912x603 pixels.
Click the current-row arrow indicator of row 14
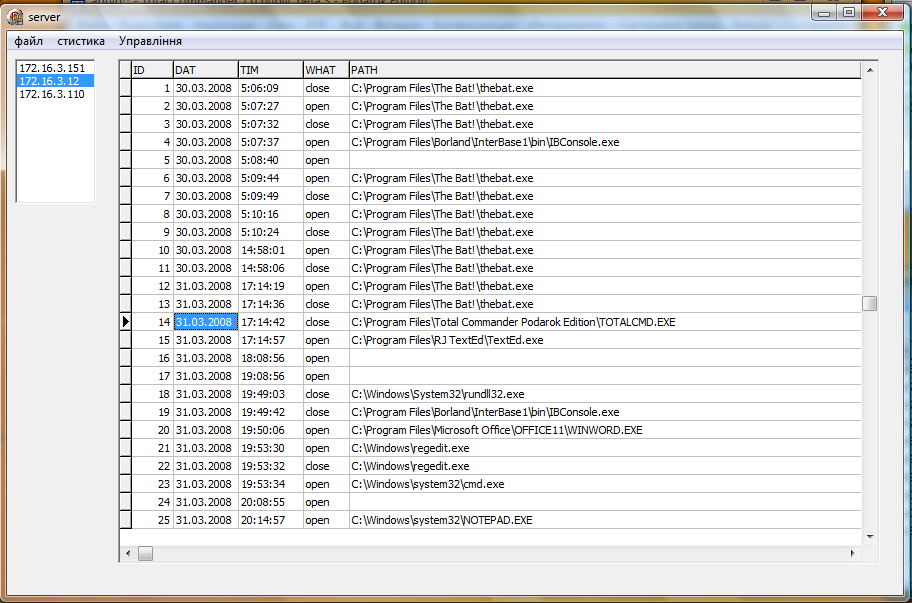[126, 322]
